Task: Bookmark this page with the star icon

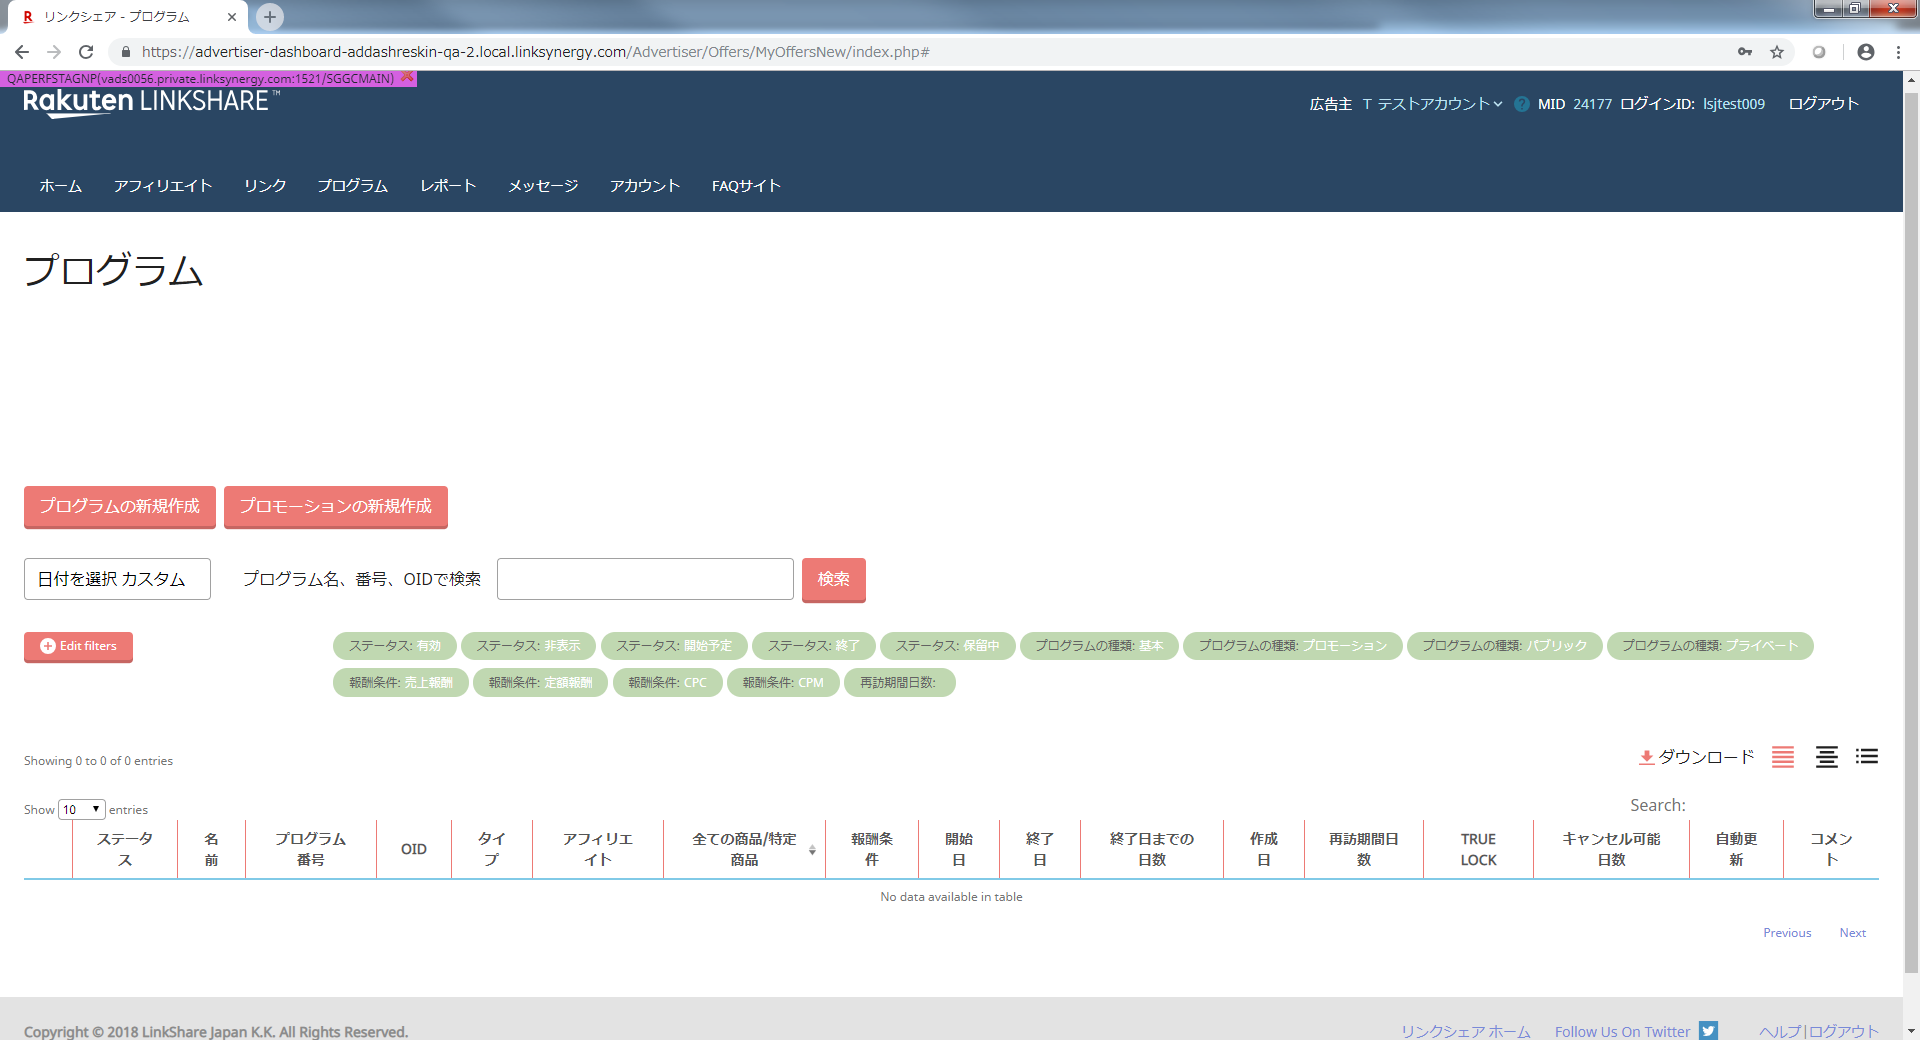Action: point(1777,52)
